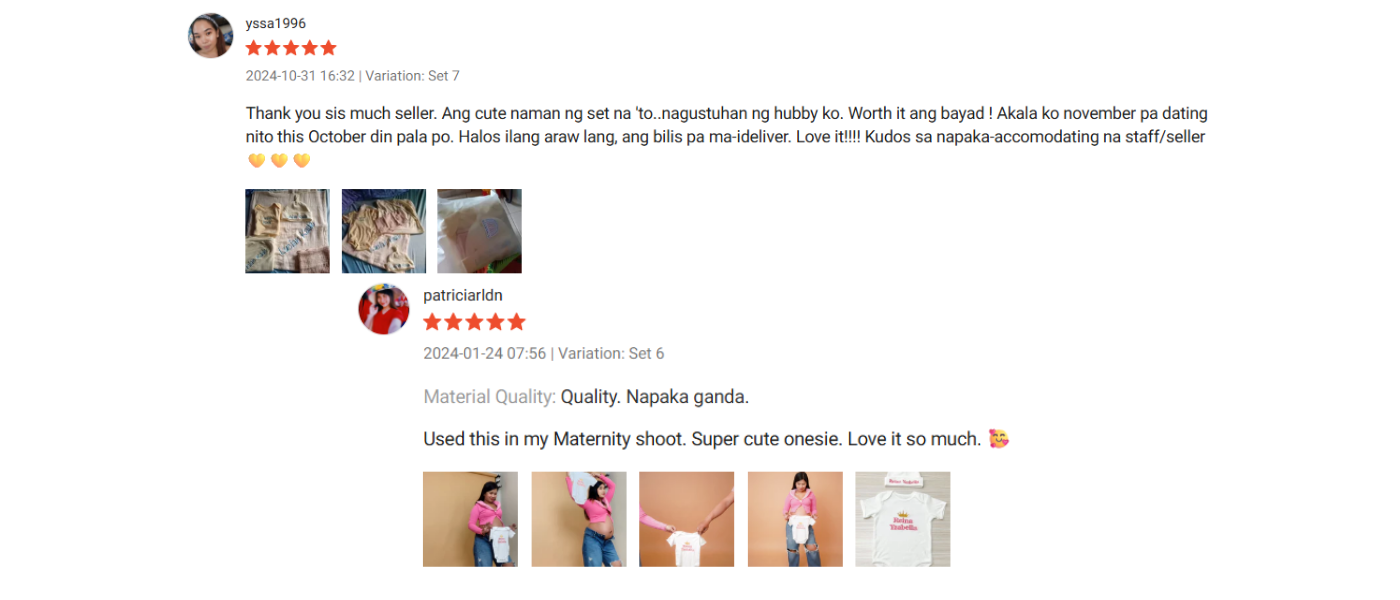Open yssa1996's third photo of packaged item

(480, 231)
